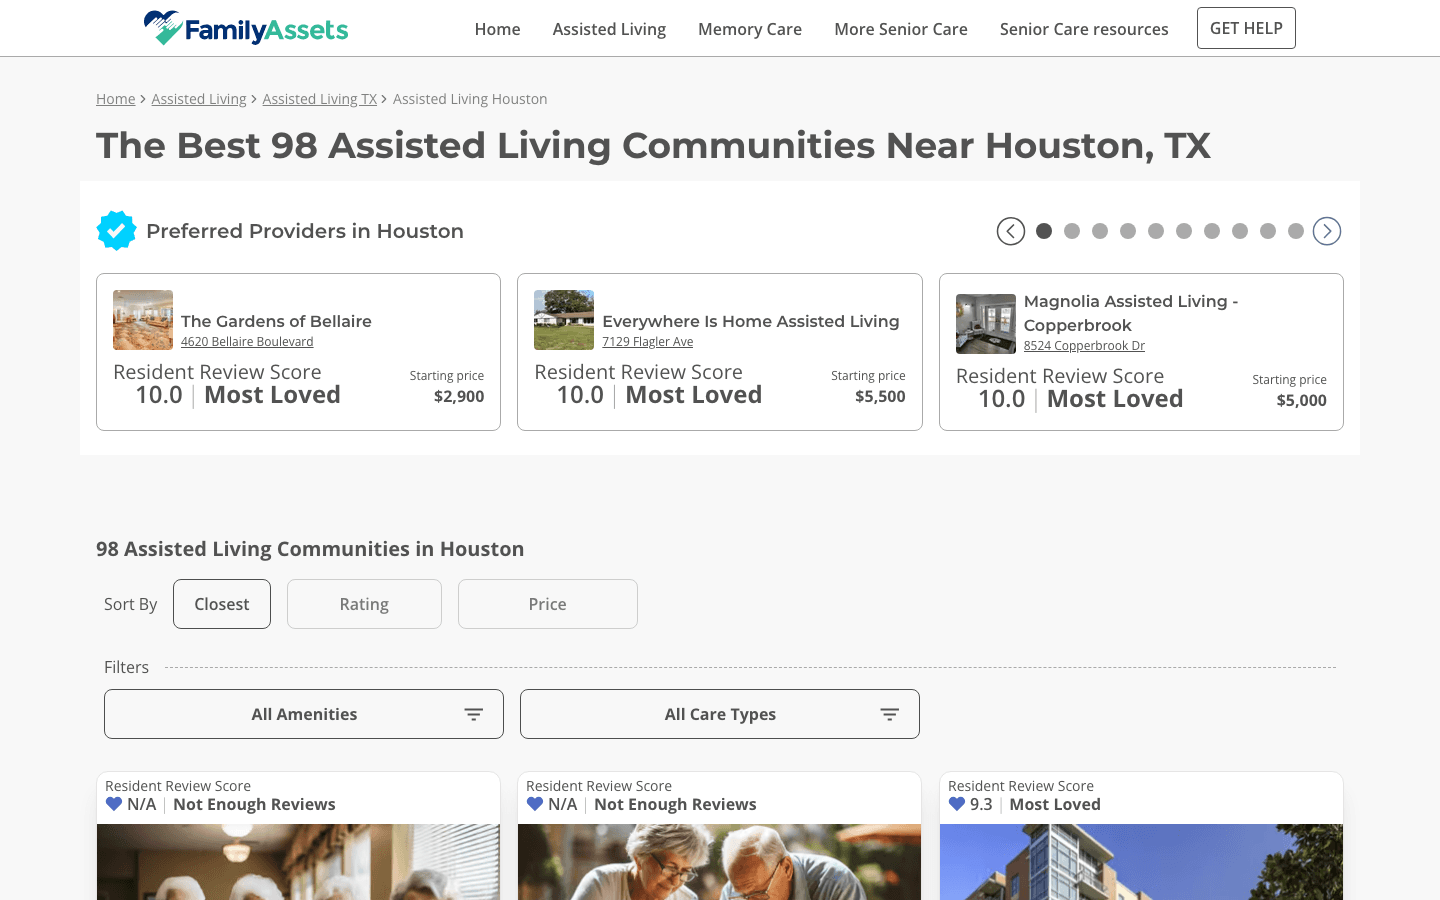
Task: Click the blue verified badge icon
Action: [117, 231]
